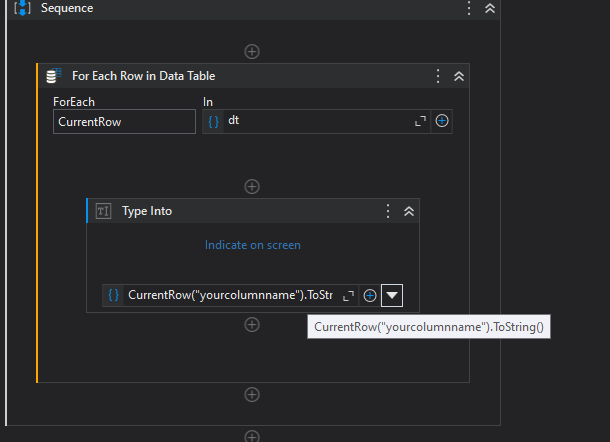The image size is (610, 442).
Task: Click the Type Into activity icon
Action: [103, 211]
